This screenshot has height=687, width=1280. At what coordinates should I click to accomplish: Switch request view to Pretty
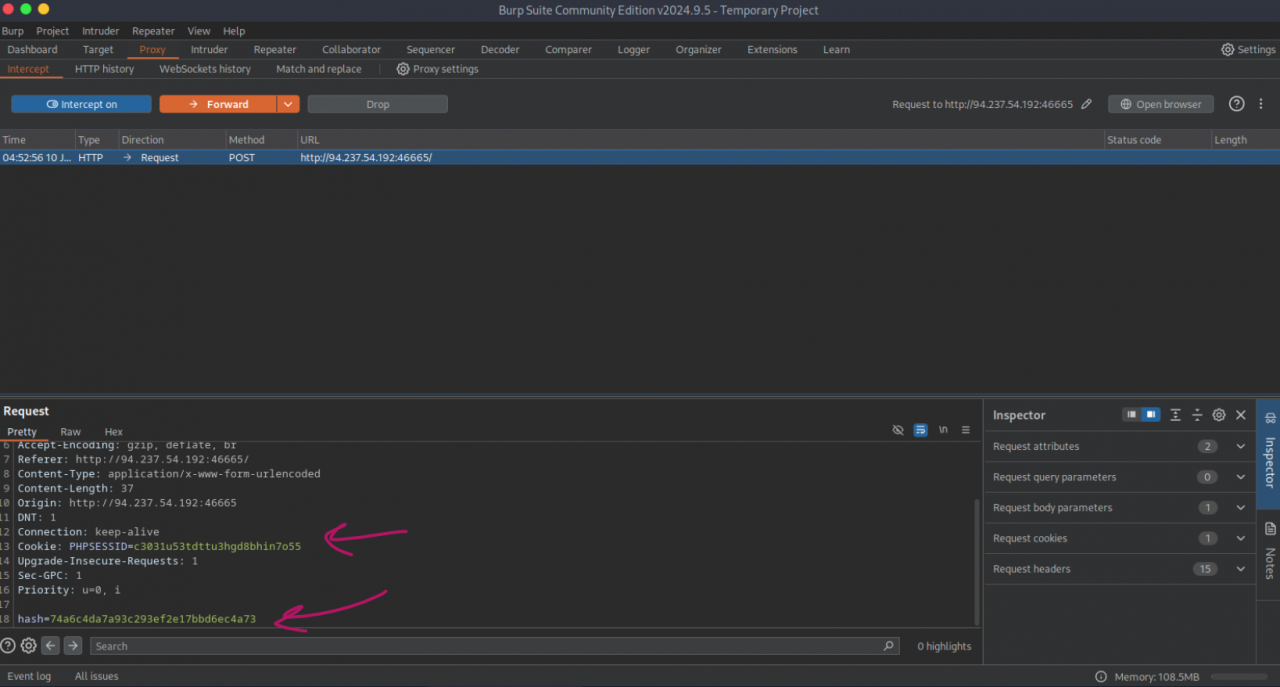[x=22, y=432]
